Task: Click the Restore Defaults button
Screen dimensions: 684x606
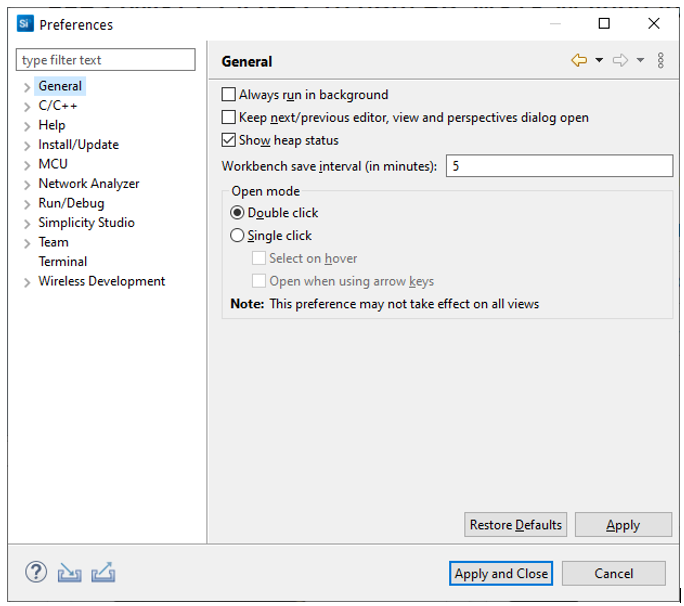Action: pyautogui.click(x=516, y=525)
